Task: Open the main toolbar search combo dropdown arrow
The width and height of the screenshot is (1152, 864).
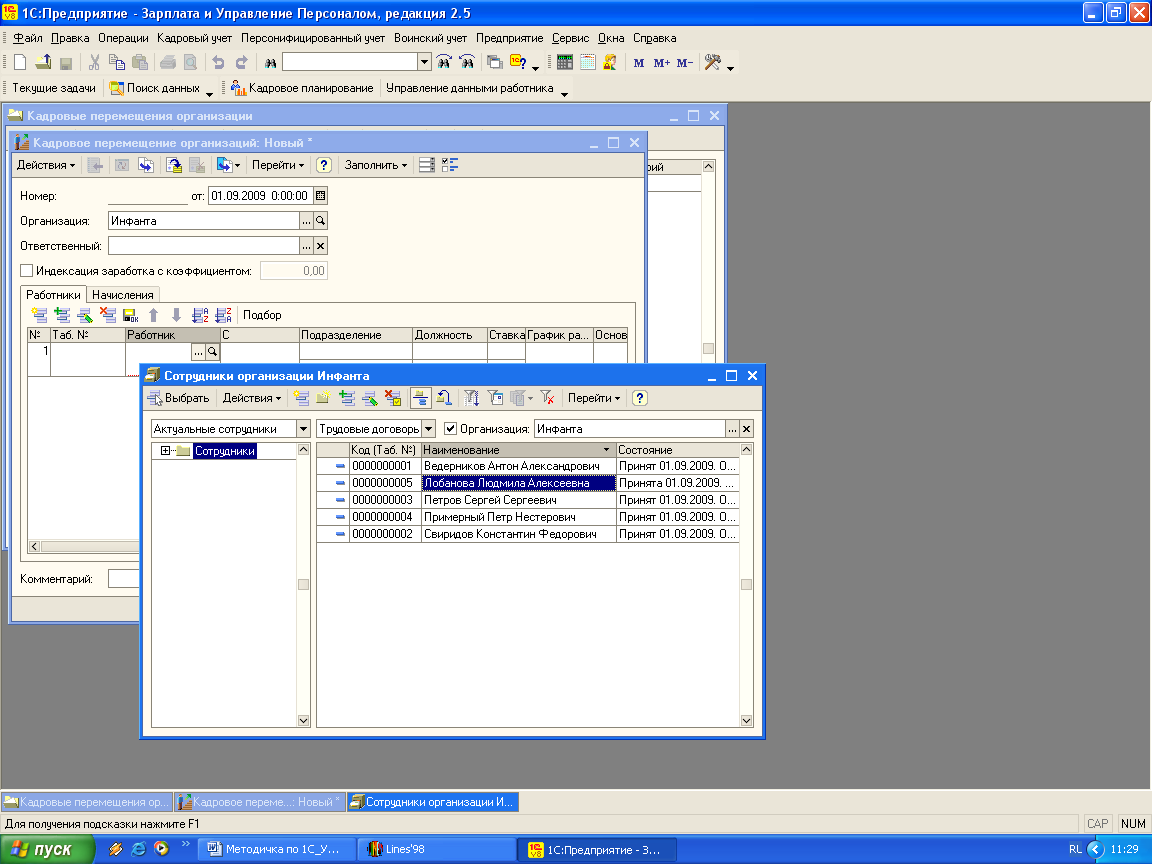Action: point(424,62)
